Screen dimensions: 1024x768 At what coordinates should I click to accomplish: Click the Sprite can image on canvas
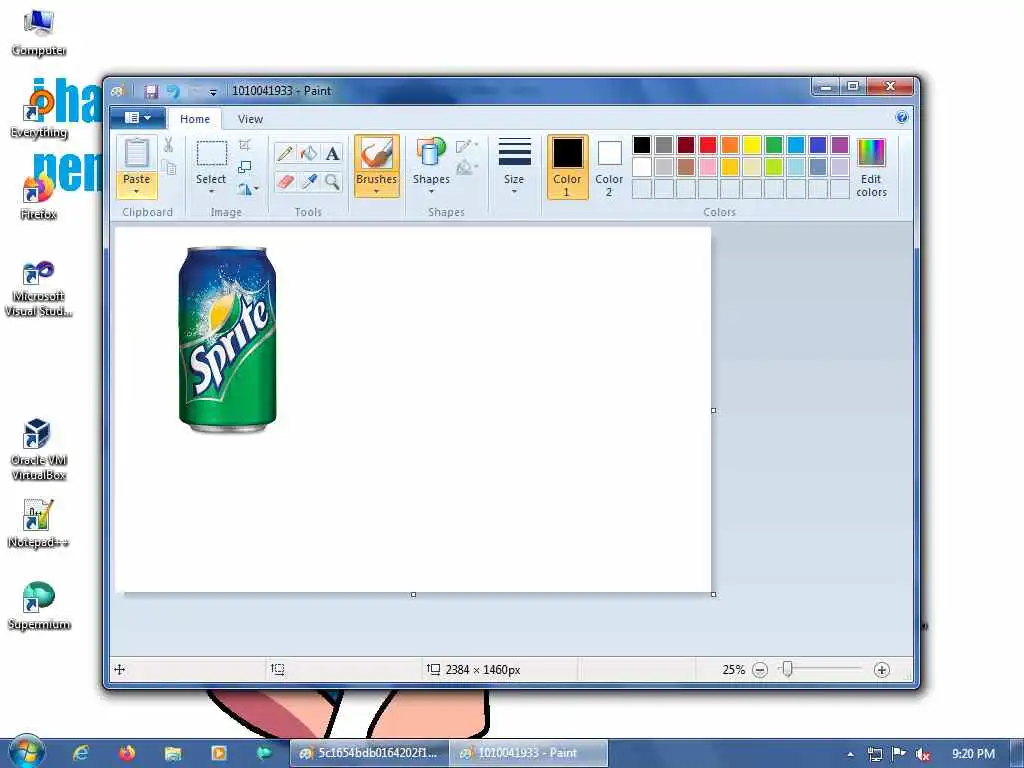click(227, 339)
